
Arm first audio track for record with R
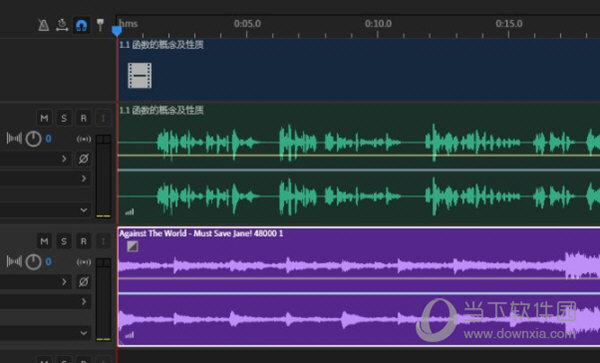[83, 118]
